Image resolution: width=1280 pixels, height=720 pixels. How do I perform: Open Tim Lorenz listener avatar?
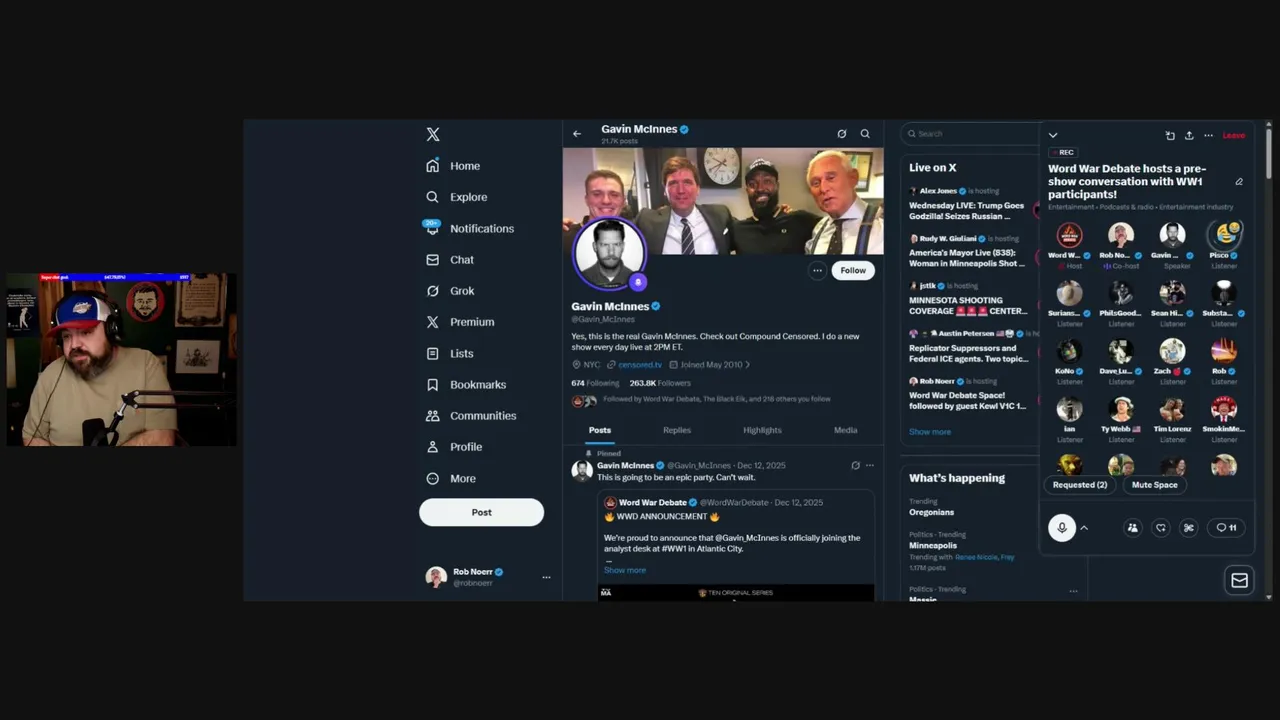[1172, 409]
